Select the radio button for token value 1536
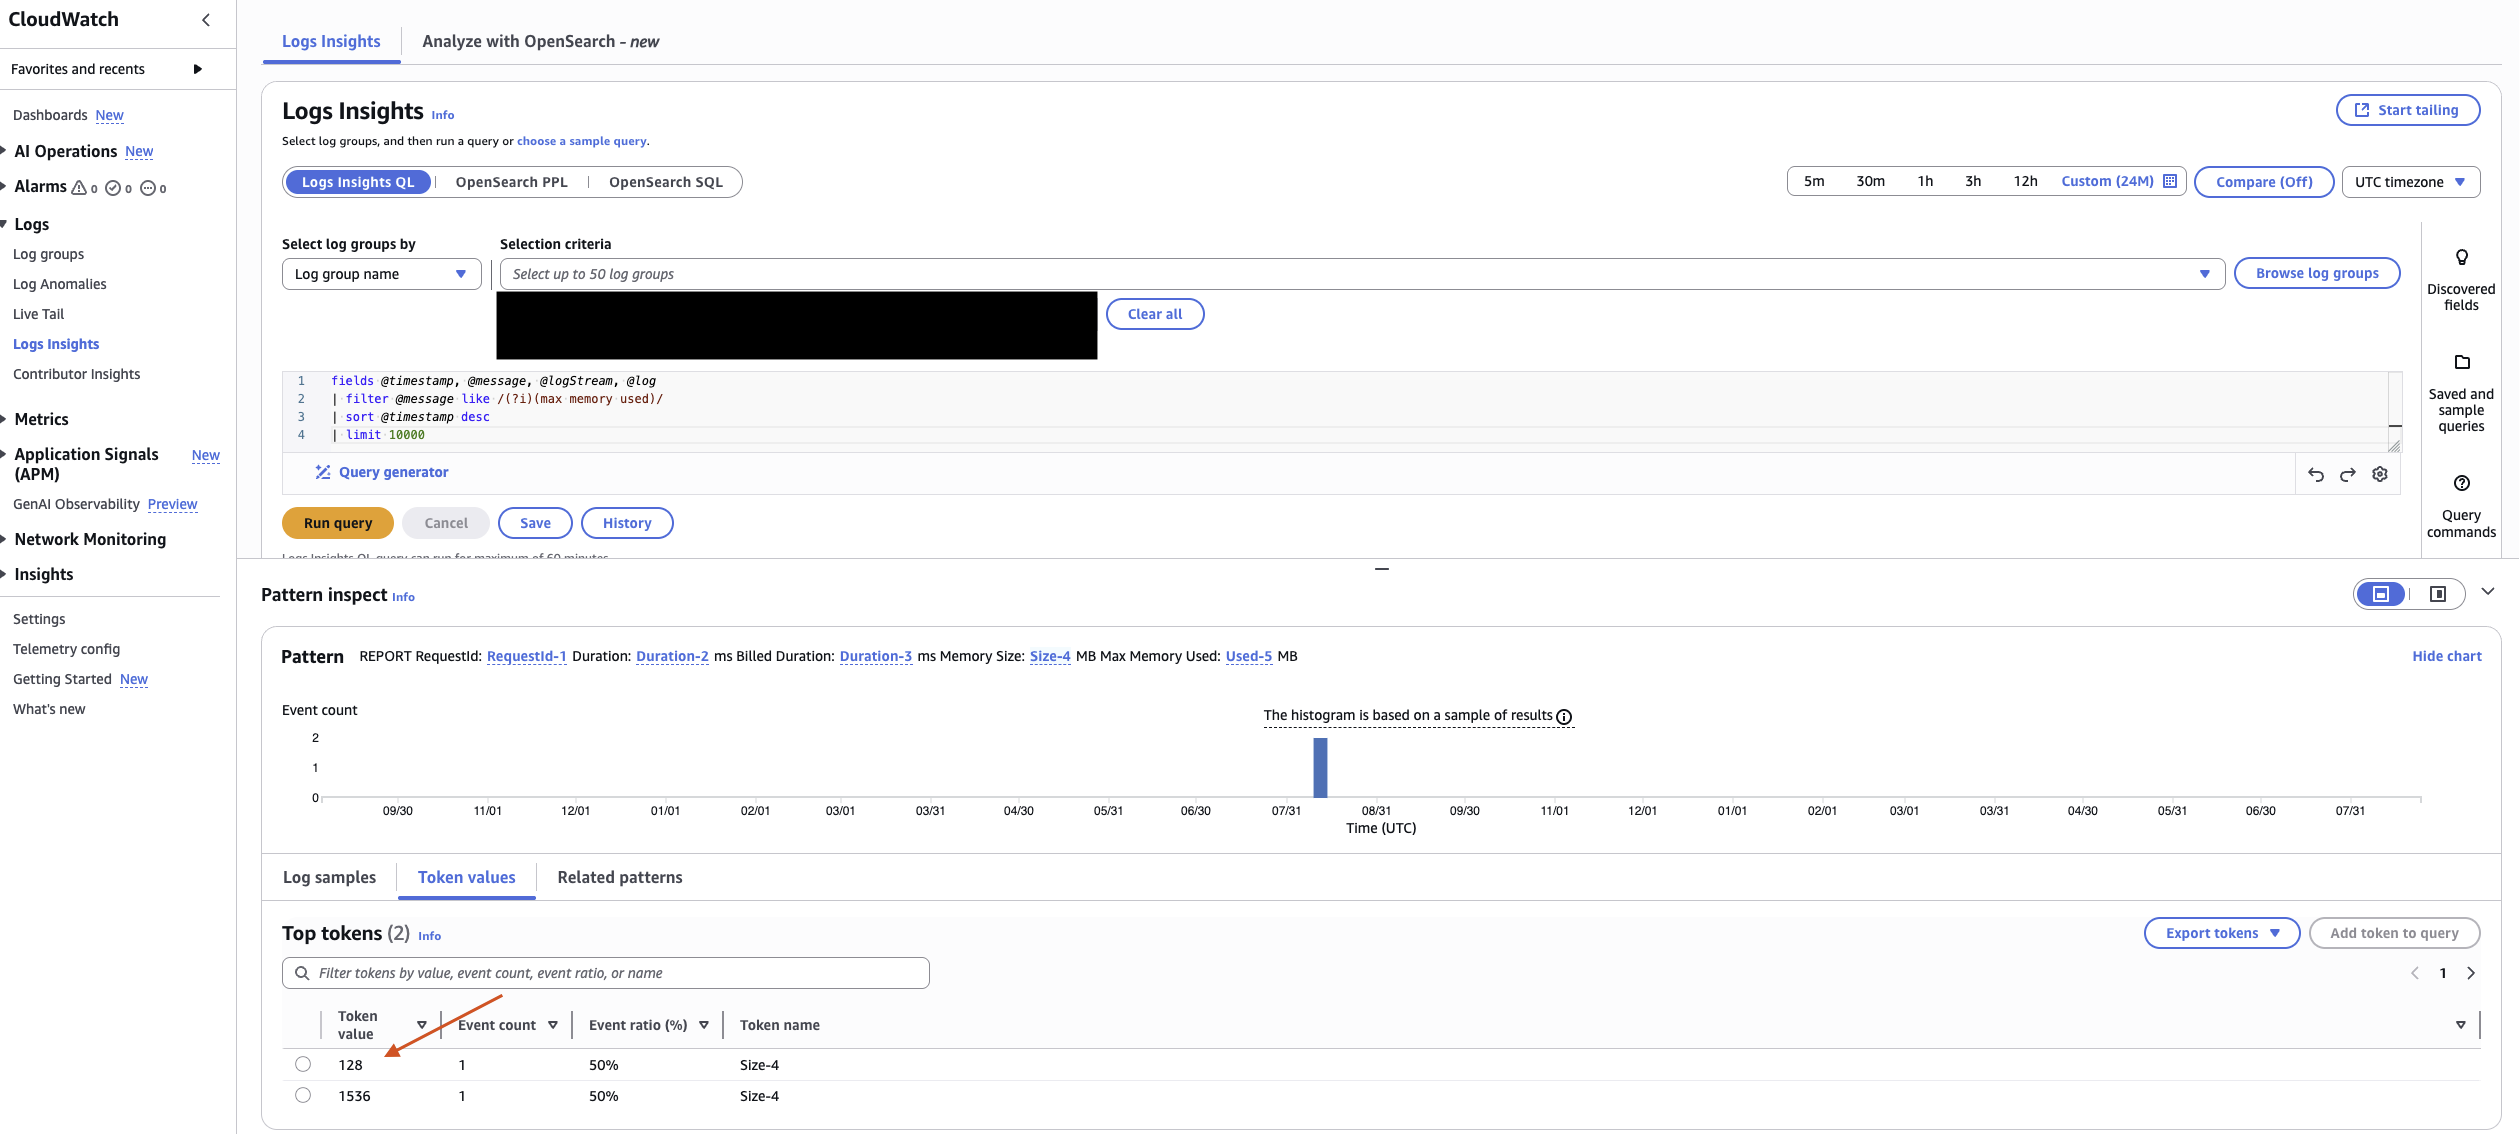The image size is (2519, 1134). [303, 1095]
